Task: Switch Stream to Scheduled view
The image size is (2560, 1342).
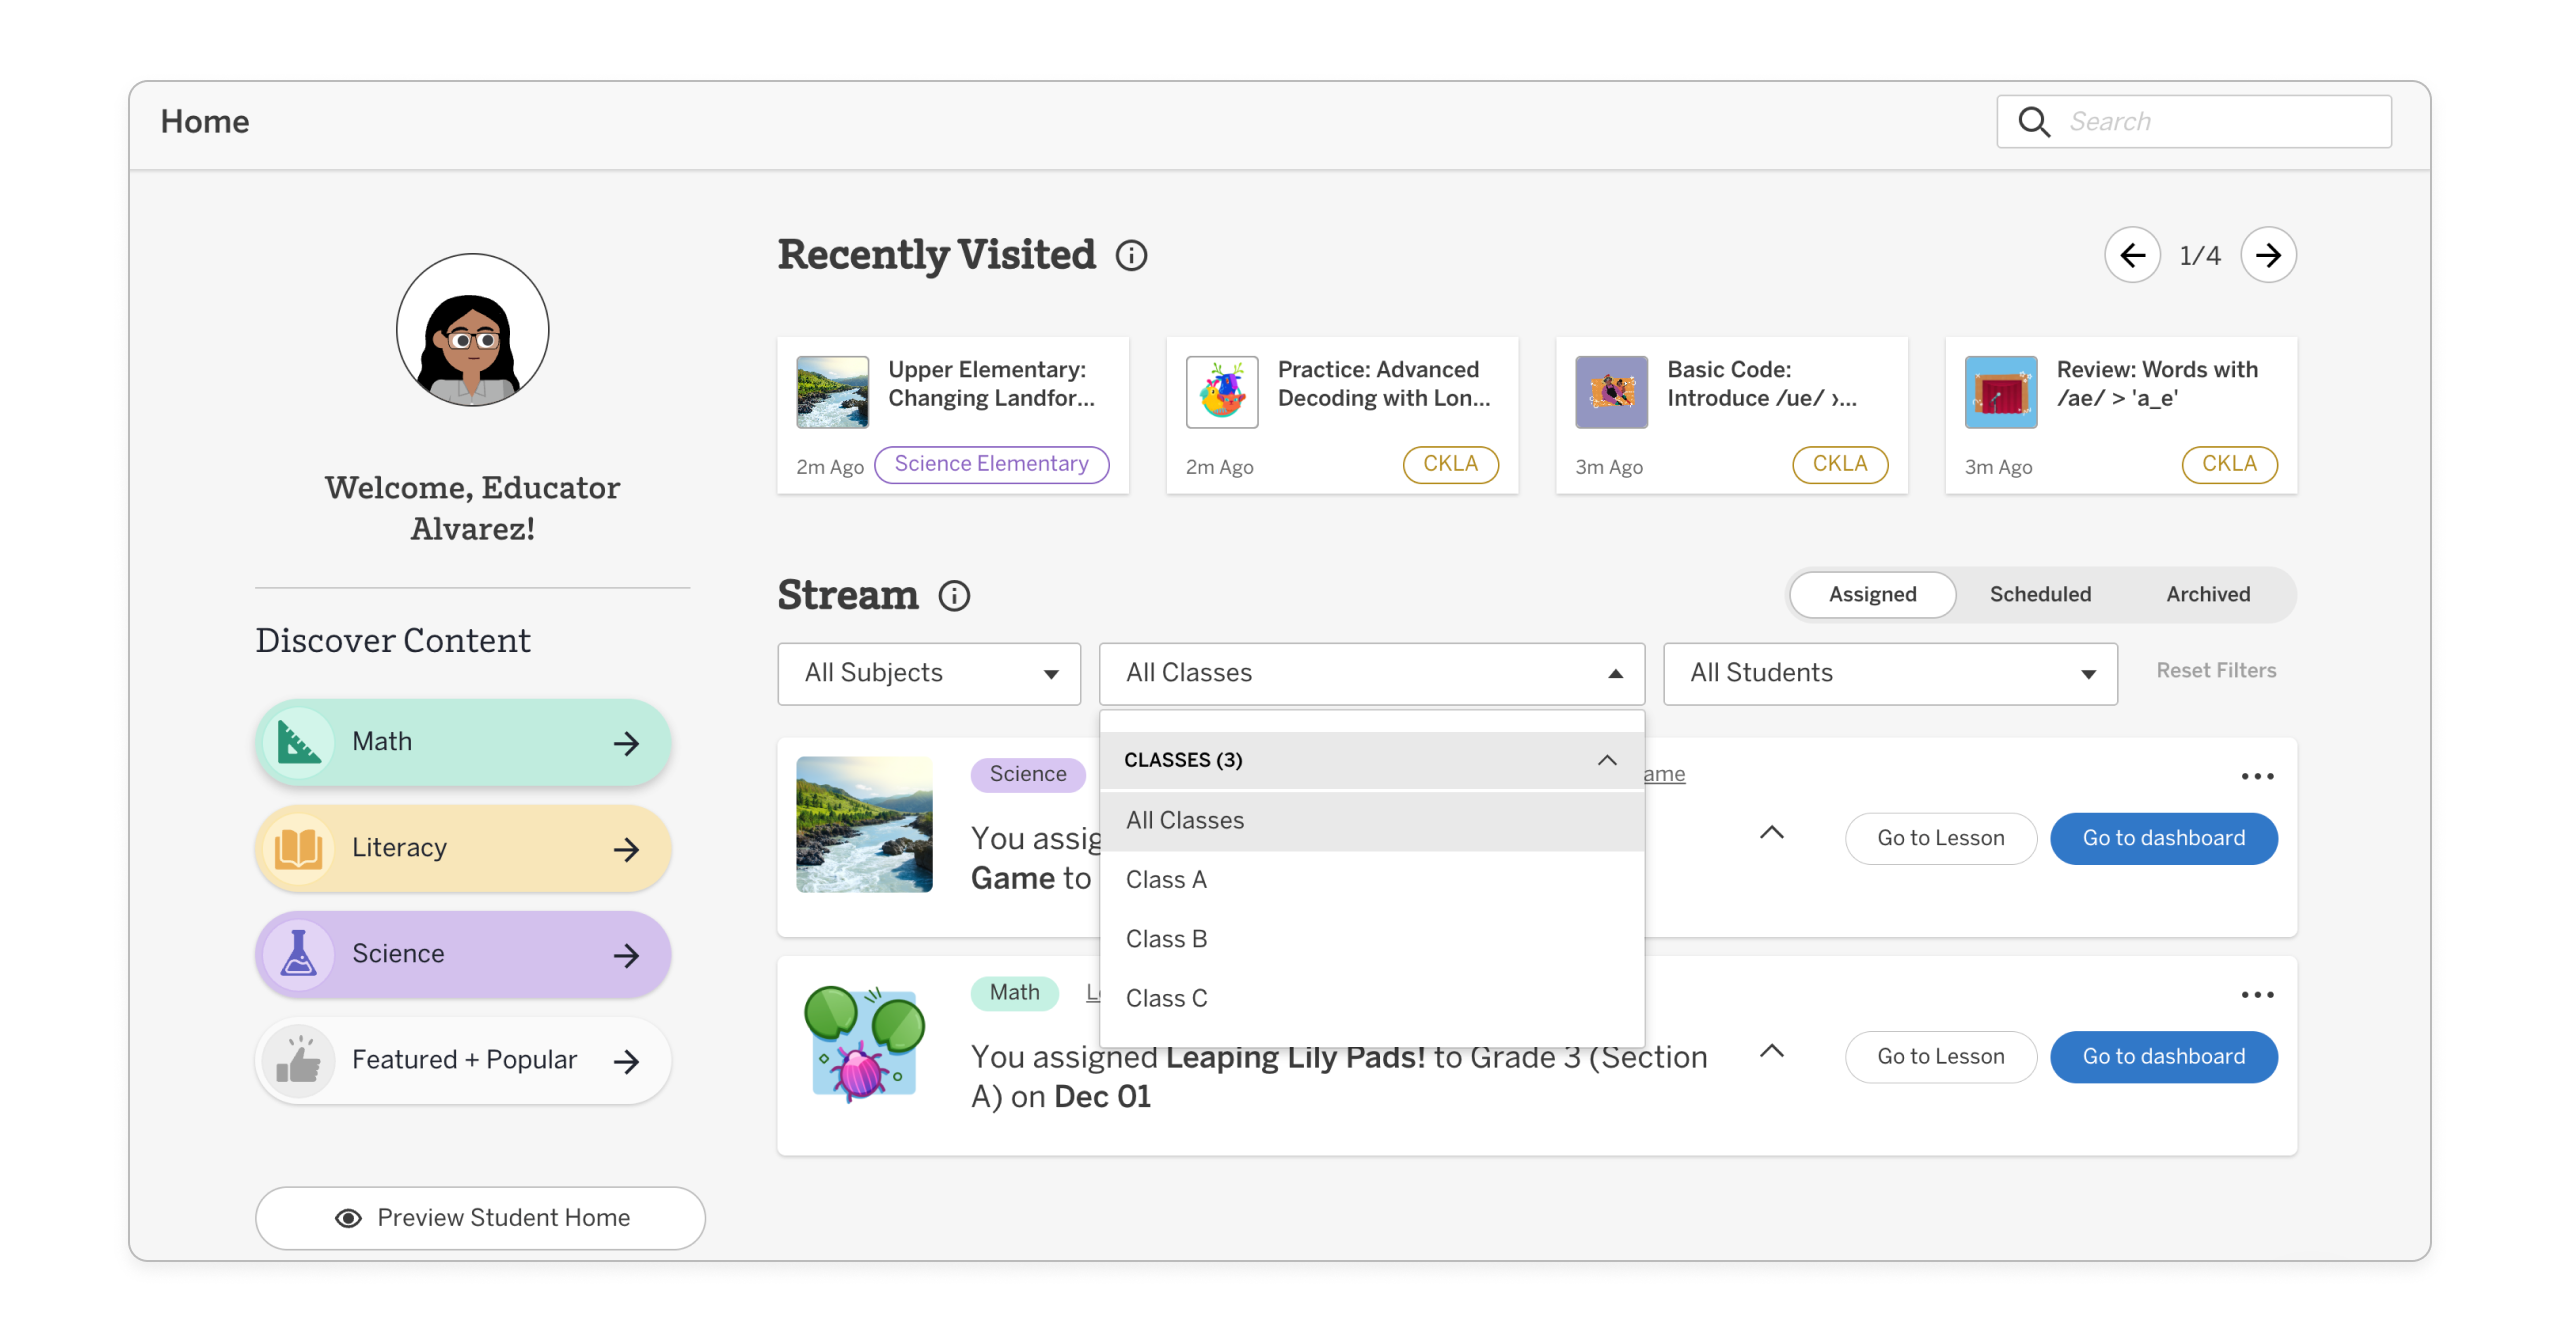Action: [2039, 595]
